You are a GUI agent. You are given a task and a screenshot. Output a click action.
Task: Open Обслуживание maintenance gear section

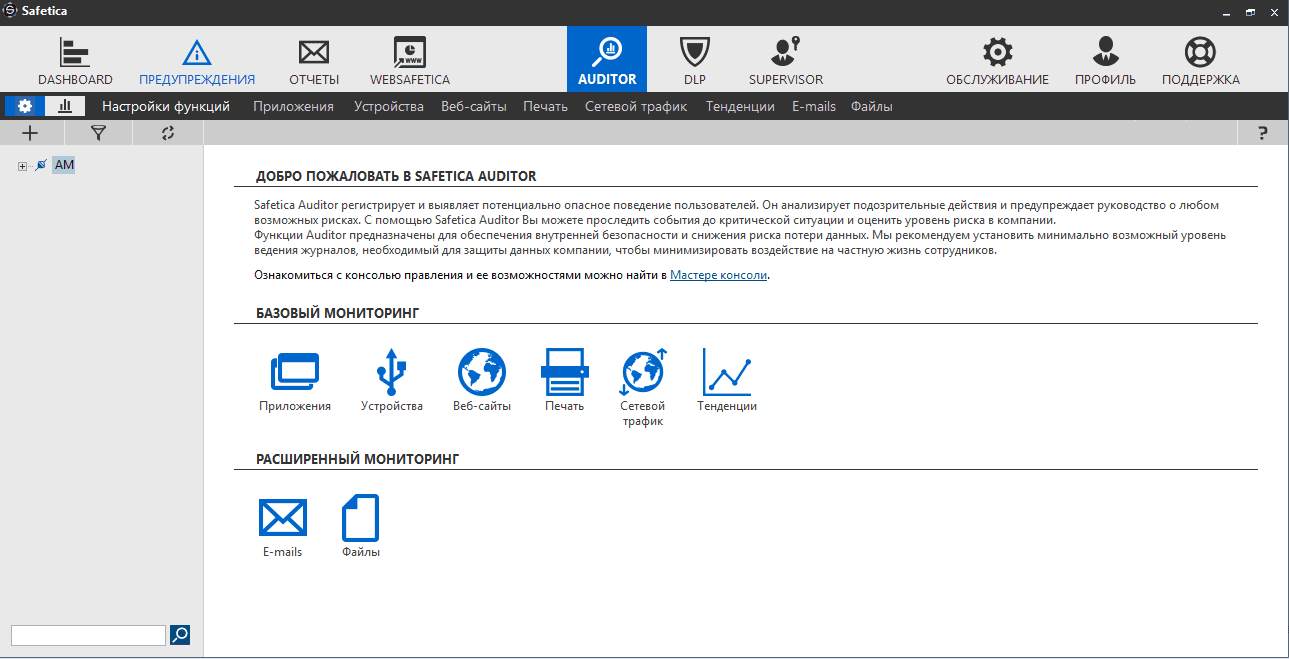[x=997, y=60]
